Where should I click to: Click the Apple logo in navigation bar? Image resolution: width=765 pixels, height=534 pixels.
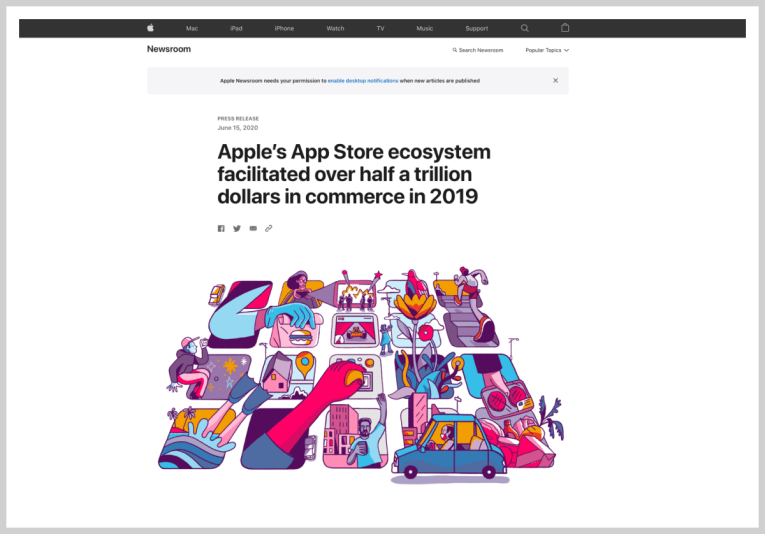tap(151, 28)
